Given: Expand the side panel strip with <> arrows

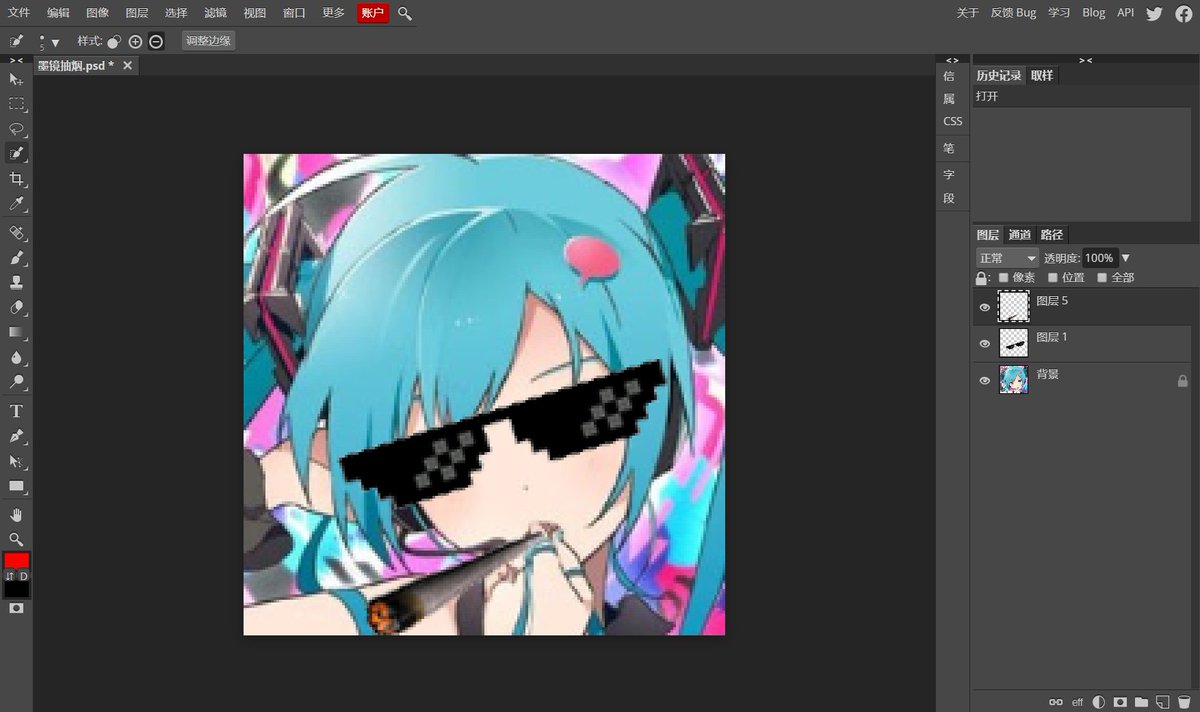Looking at the screenshot, I should click(952, 60).
